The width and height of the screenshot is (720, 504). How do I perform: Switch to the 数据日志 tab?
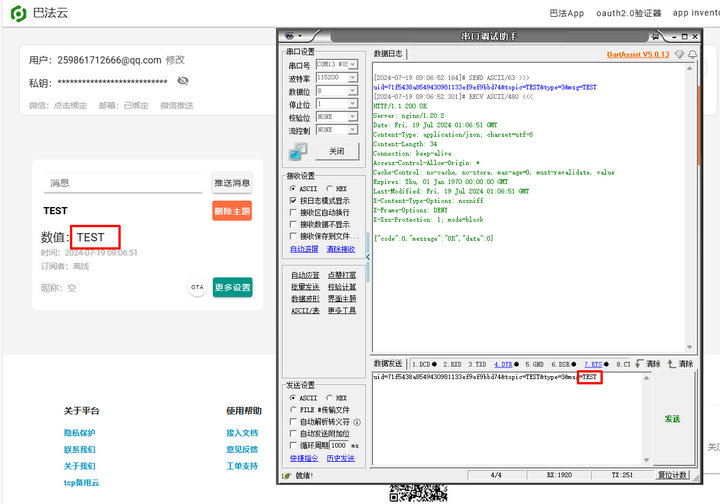[x=388, y=54]
